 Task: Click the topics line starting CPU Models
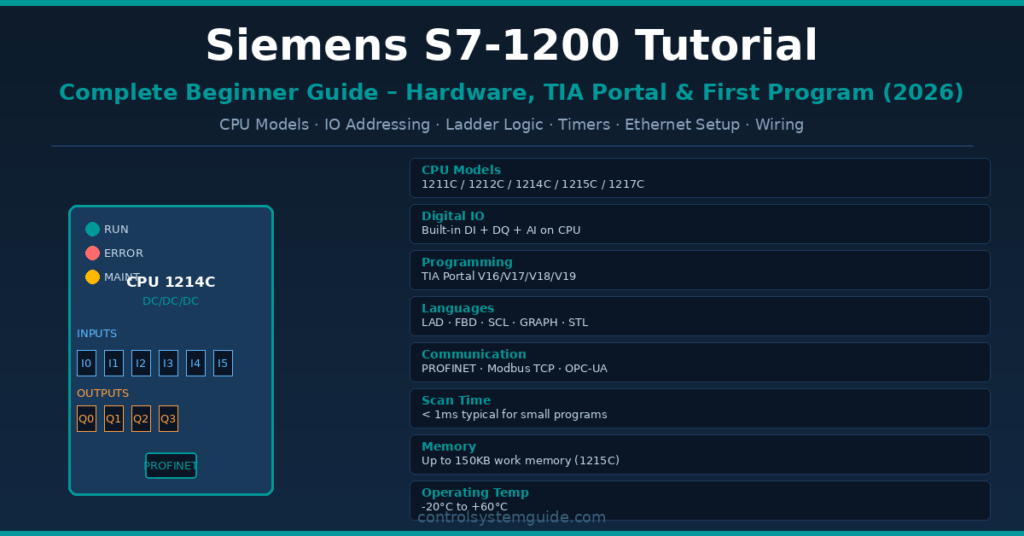pos(511,124)
